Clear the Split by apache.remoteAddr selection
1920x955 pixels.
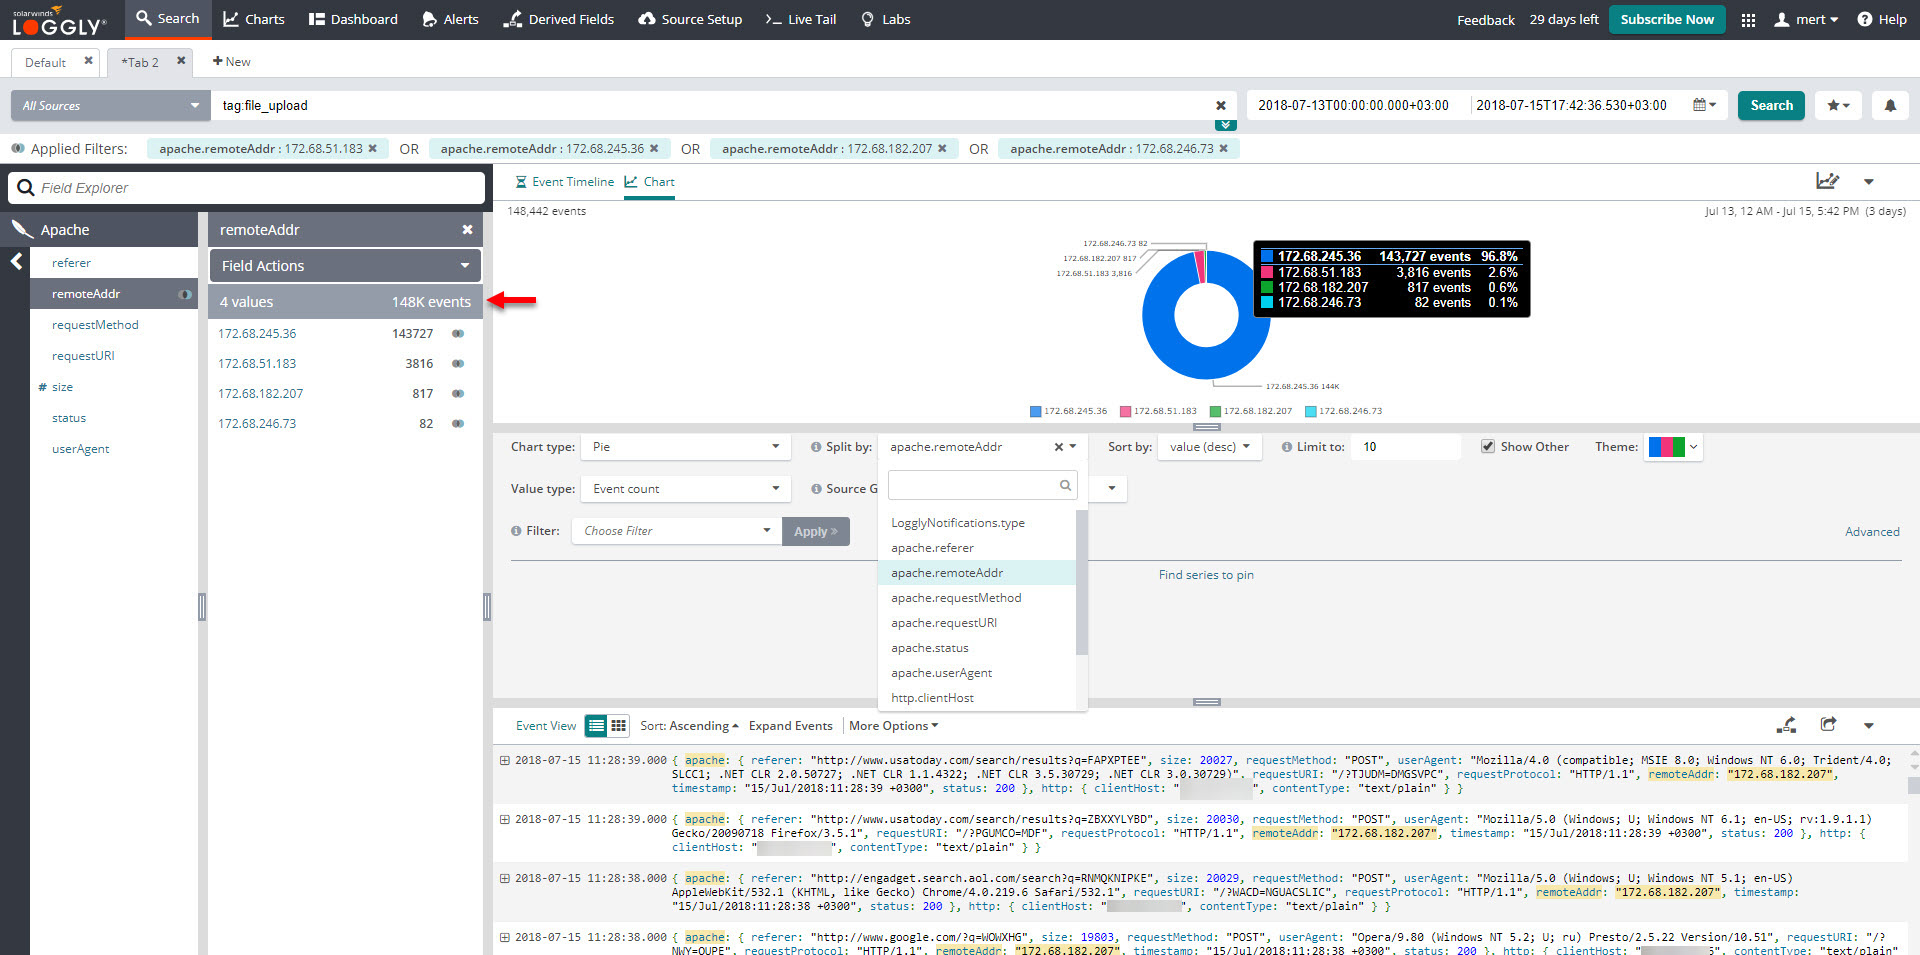coord(1059,447)
